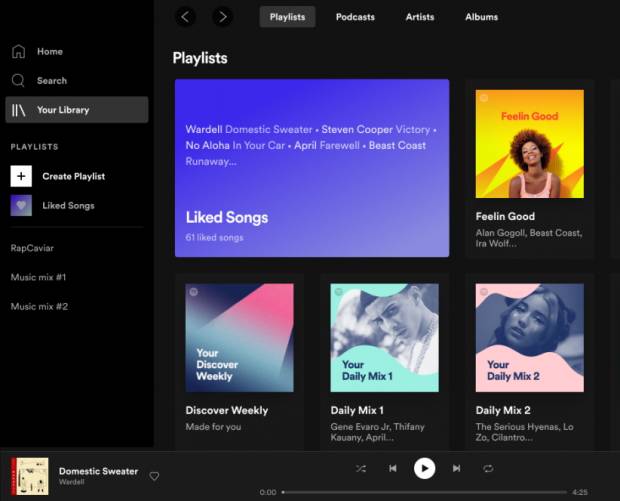
Task: Open Home from the sidebar
Action: point(50,51)
